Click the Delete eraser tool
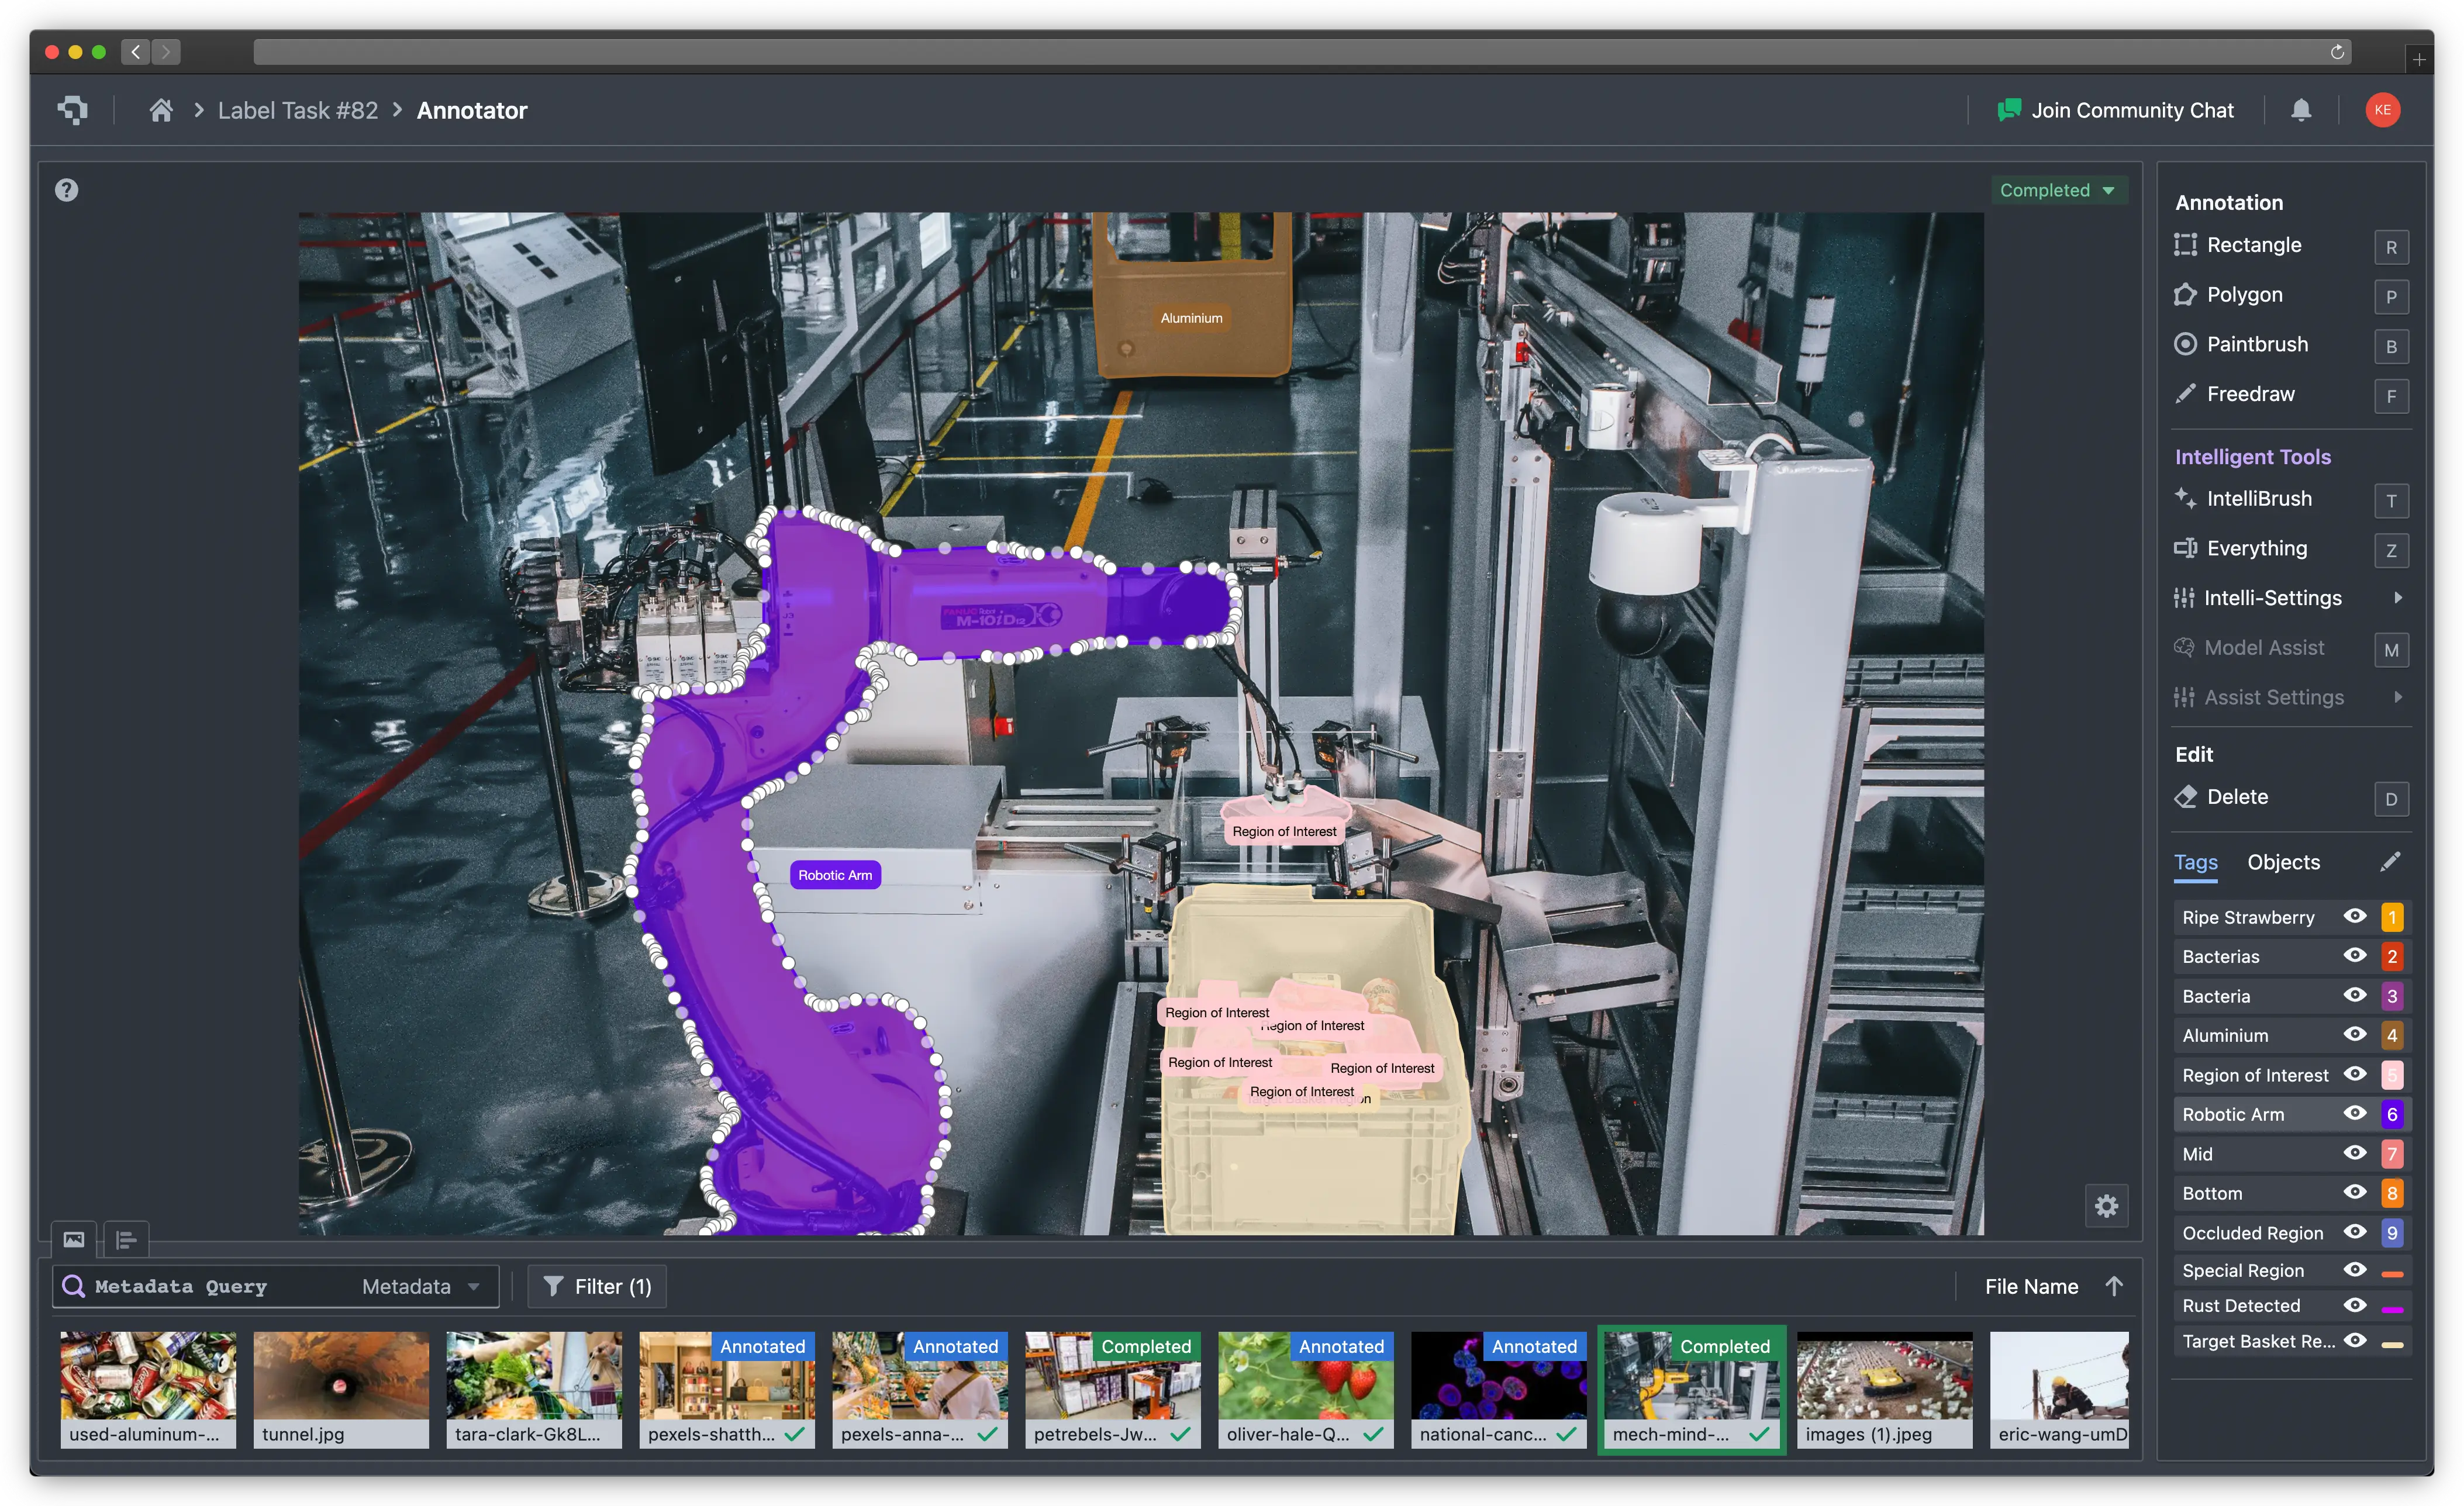The height and width of the screenshot is (1506, 2464). tap(2236, 797)
